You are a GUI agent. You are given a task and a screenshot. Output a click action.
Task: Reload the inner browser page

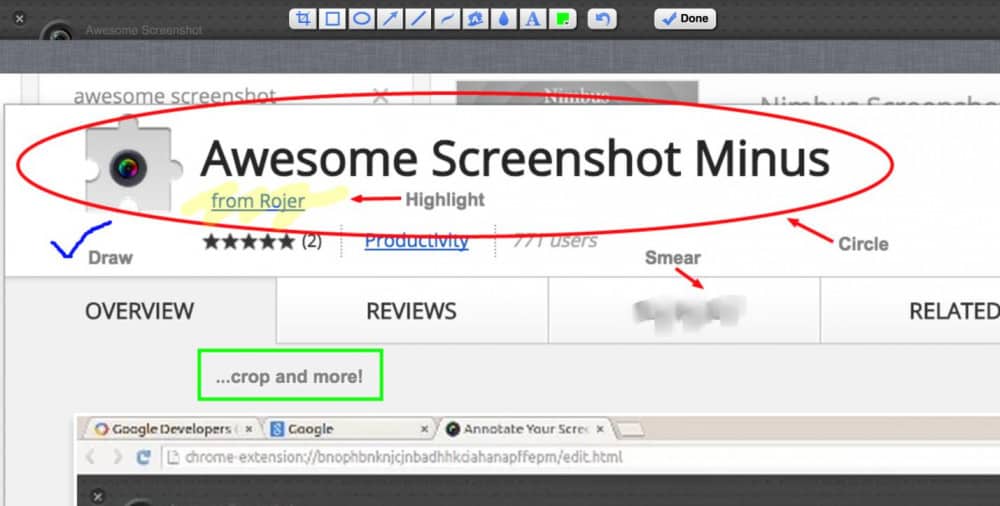[144, 457]
